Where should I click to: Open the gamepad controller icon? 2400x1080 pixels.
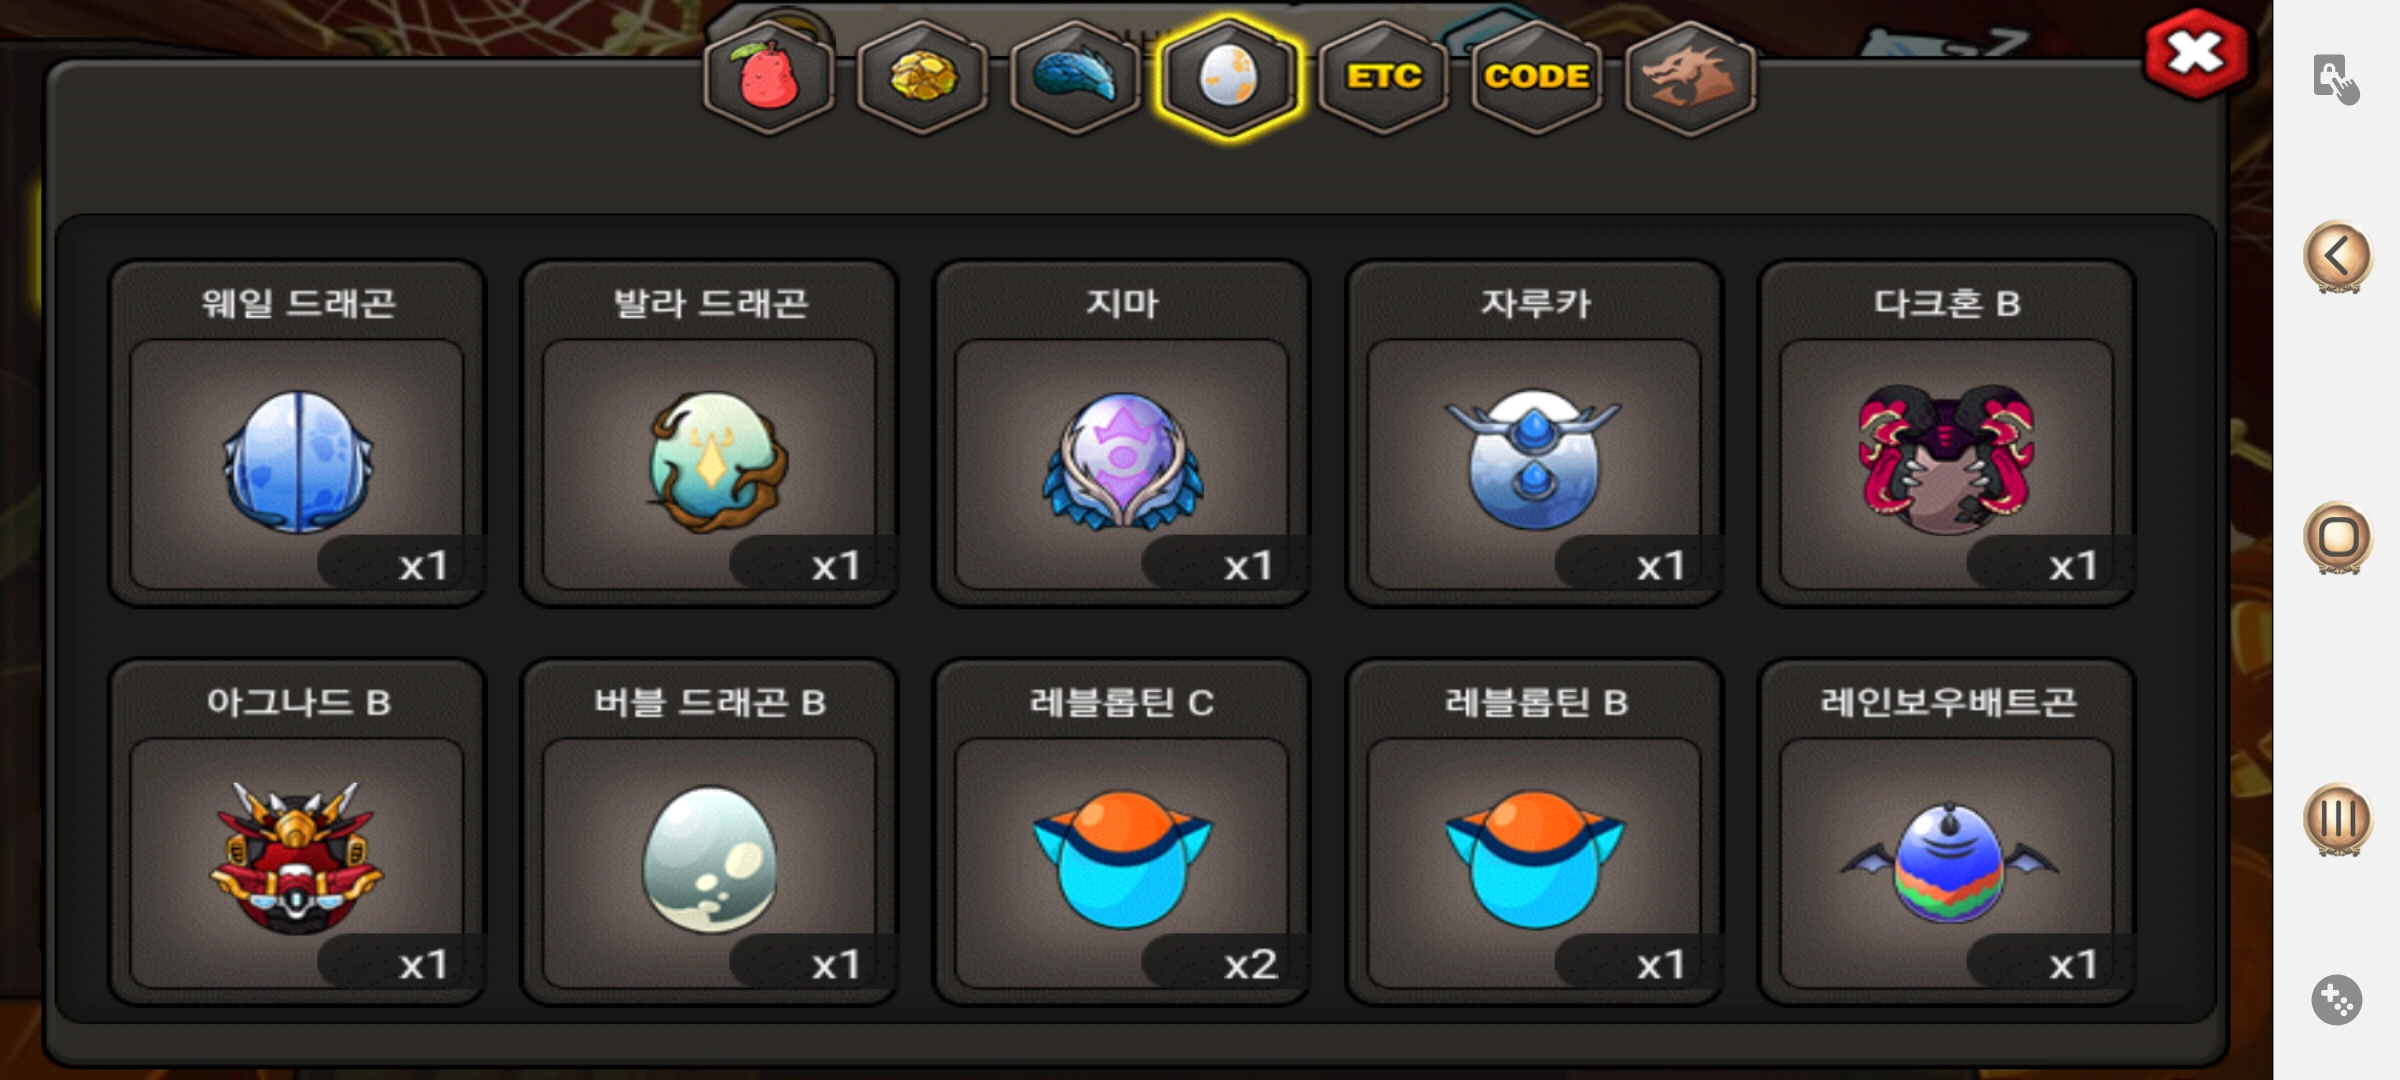coord(2337,1000)
